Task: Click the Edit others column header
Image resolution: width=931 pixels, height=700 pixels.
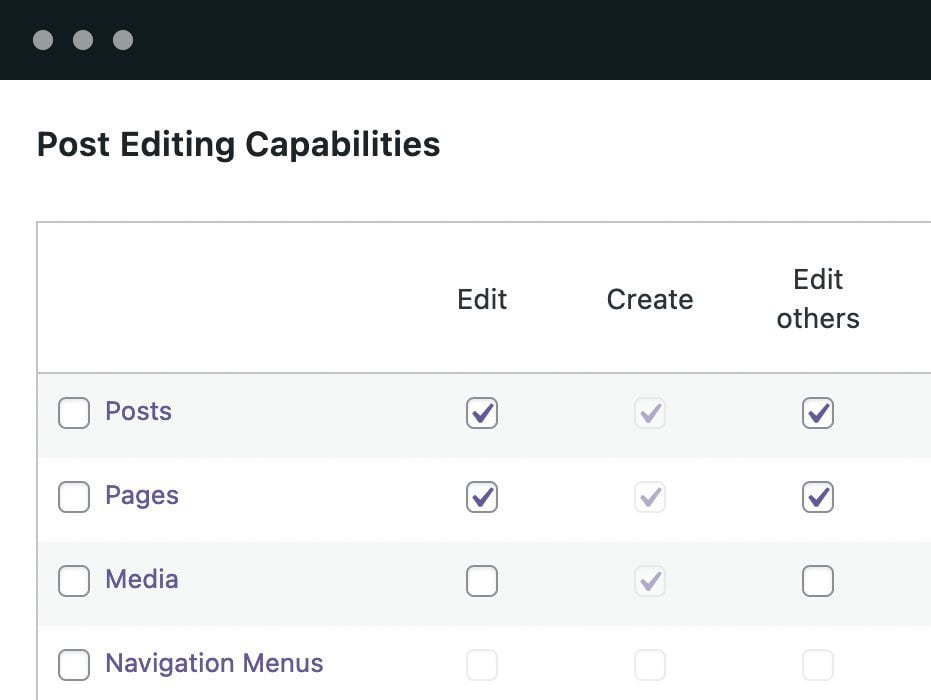Action: [818, 299]
